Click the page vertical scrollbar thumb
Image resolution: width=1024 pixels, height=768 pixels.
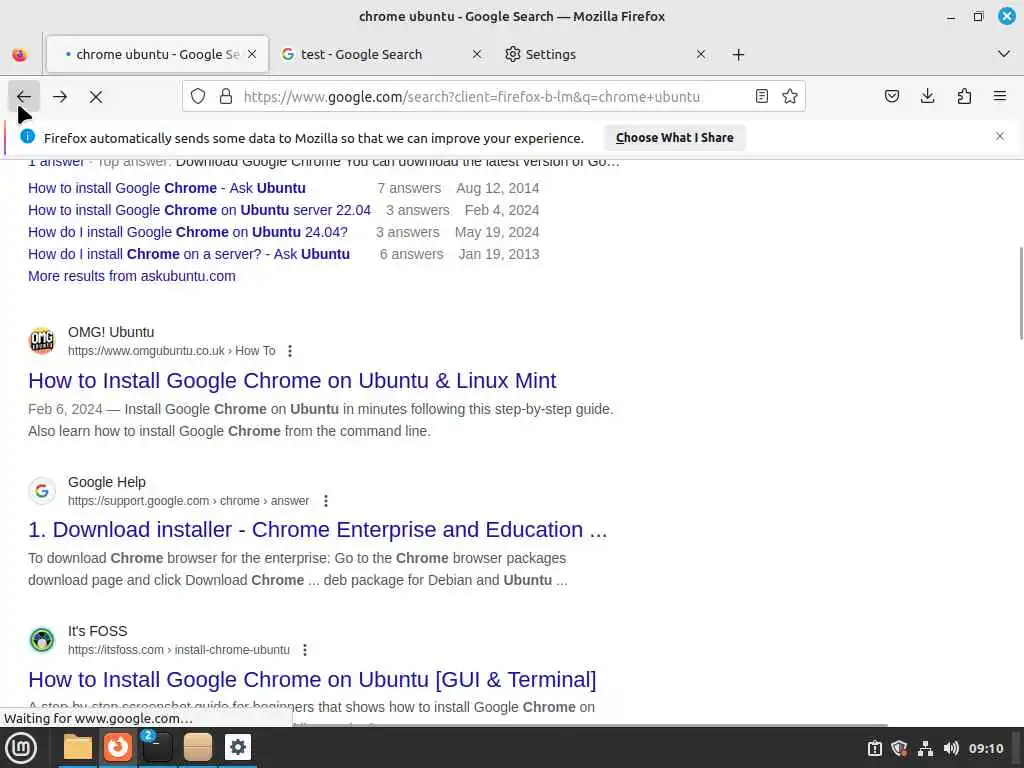tap(1021, 293)
